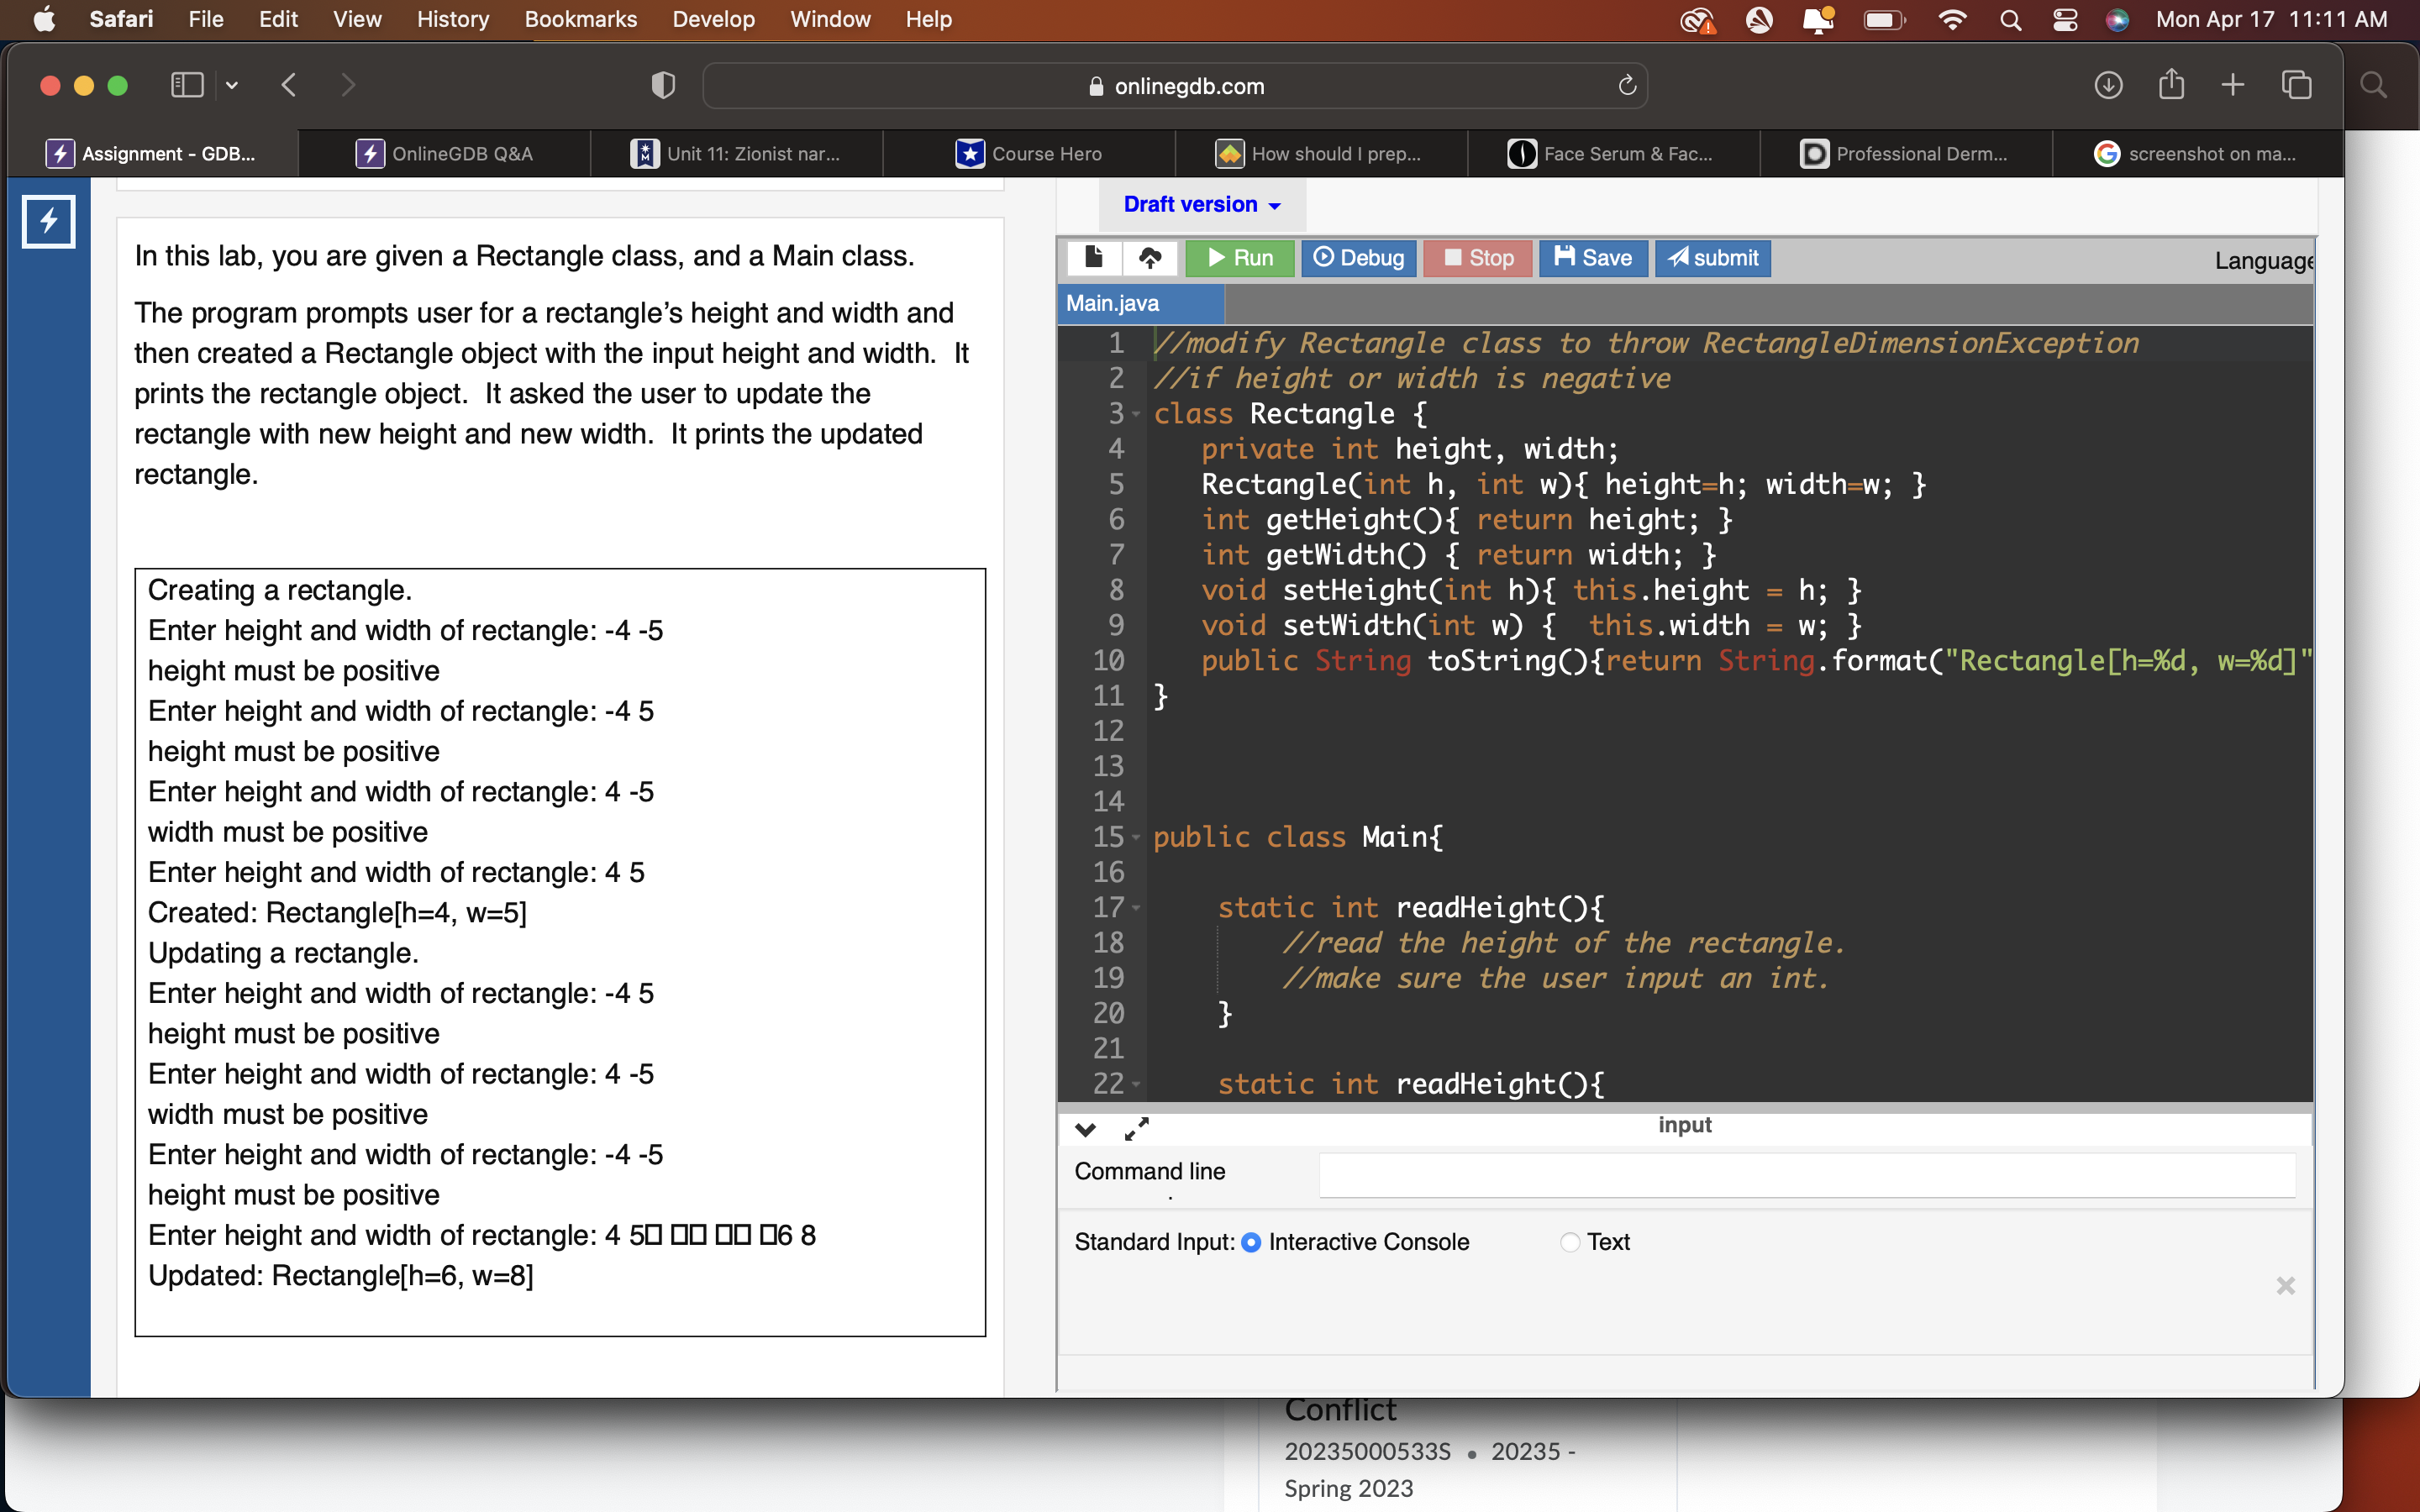Image resolution: width=2420 pixels, height=1512 pixels.
Task: Click in the Command line input field
Action: point(1806,1175)
